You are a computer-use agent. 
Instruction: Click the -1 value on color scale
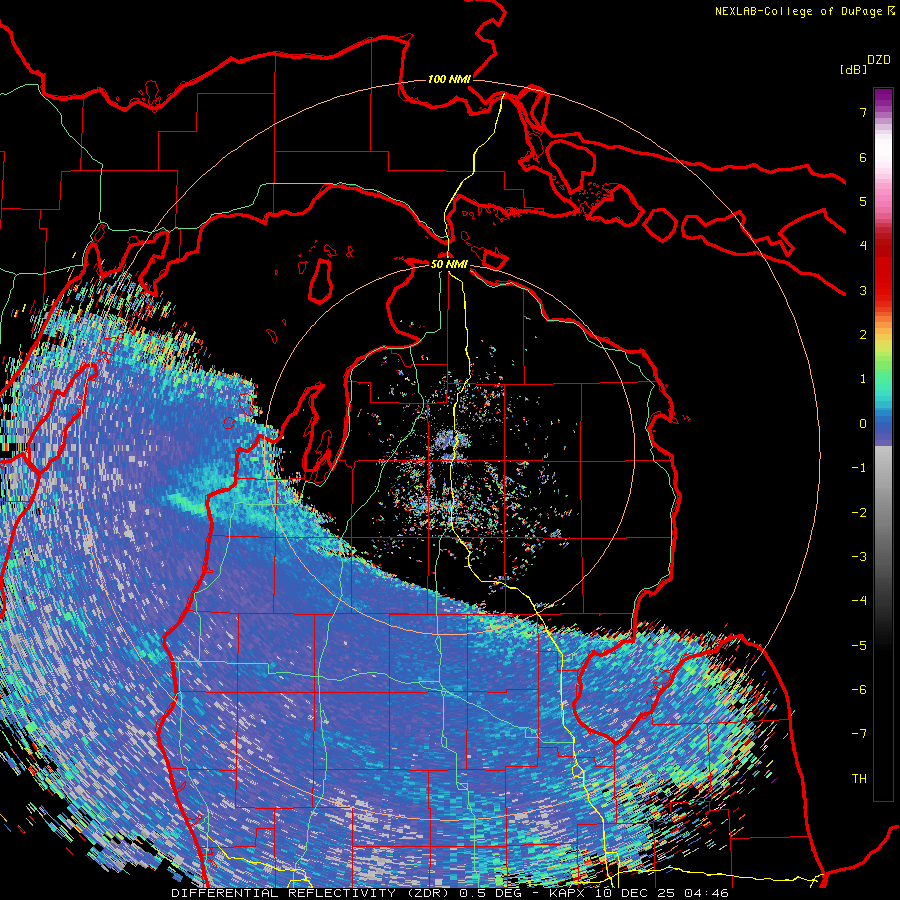(x=859, y=468)
